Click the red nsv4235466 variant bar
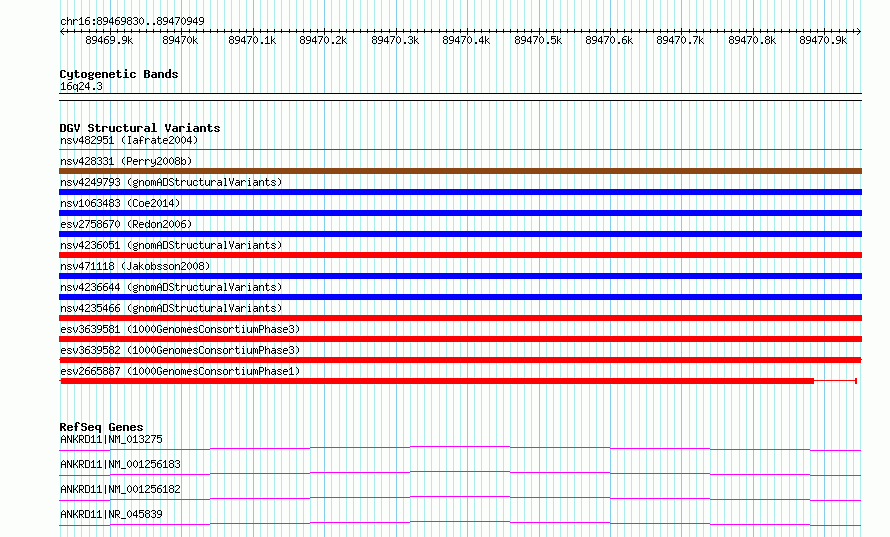 point(460,318)
